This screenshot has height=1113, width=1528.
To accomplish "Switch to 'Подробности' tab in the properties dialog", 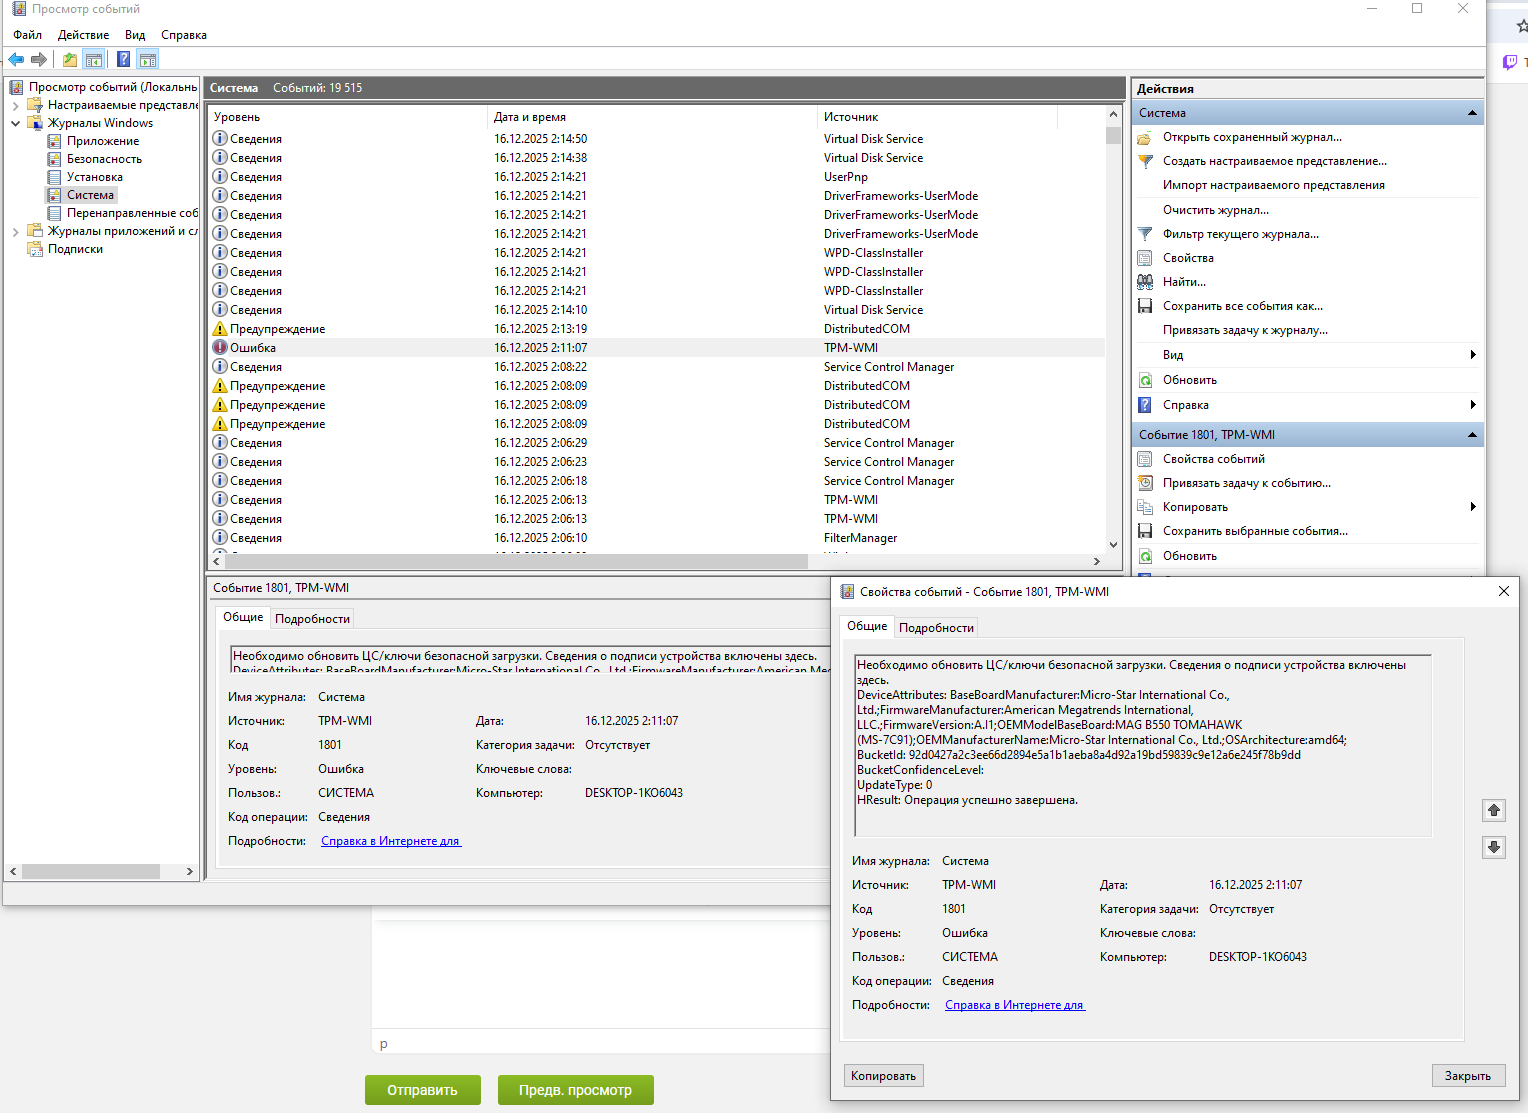I will coord(936,628).
